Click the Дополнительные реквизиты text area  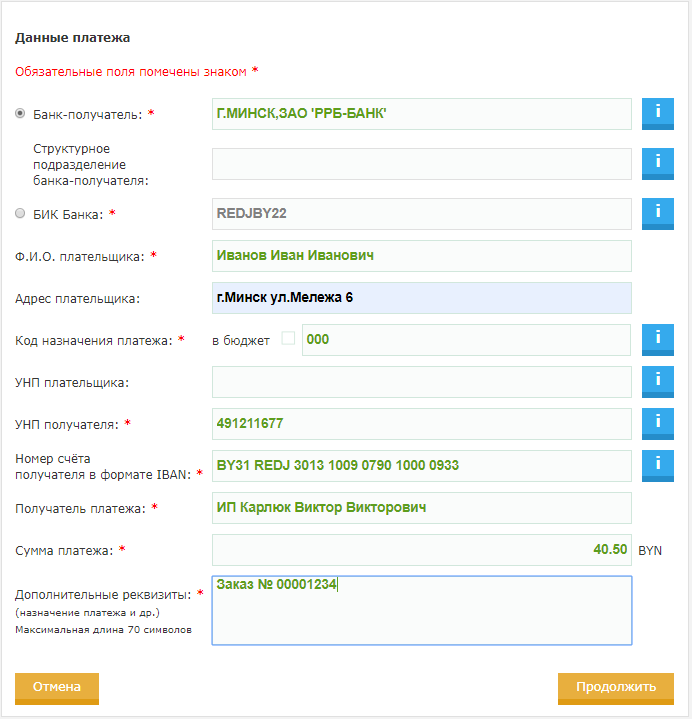pos(421,610)
